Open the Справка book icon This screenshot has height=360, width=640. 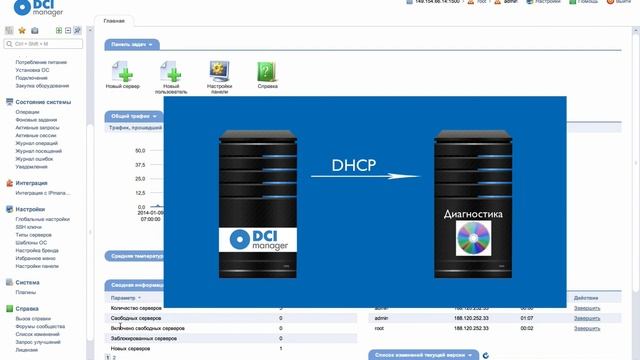267,71
